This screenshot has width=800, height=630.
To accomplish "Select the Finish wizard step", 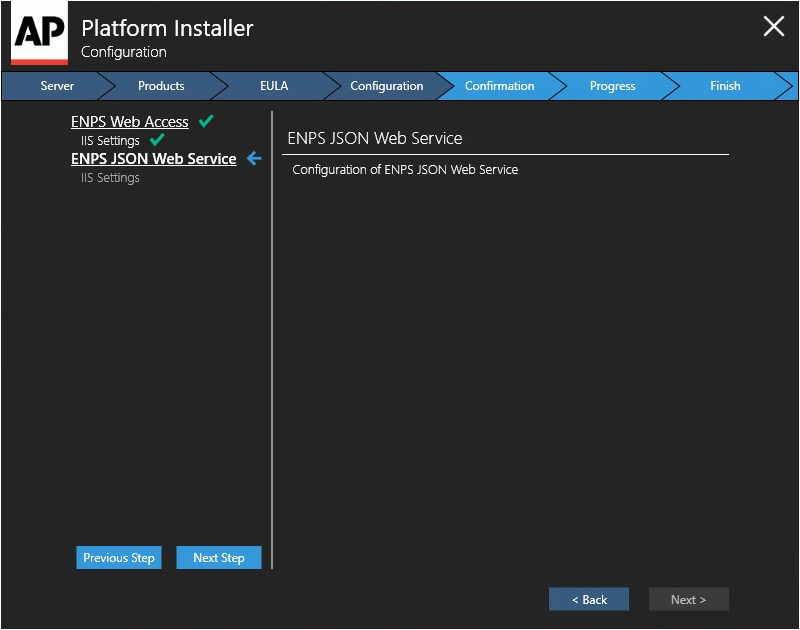I will click(725, 86).
